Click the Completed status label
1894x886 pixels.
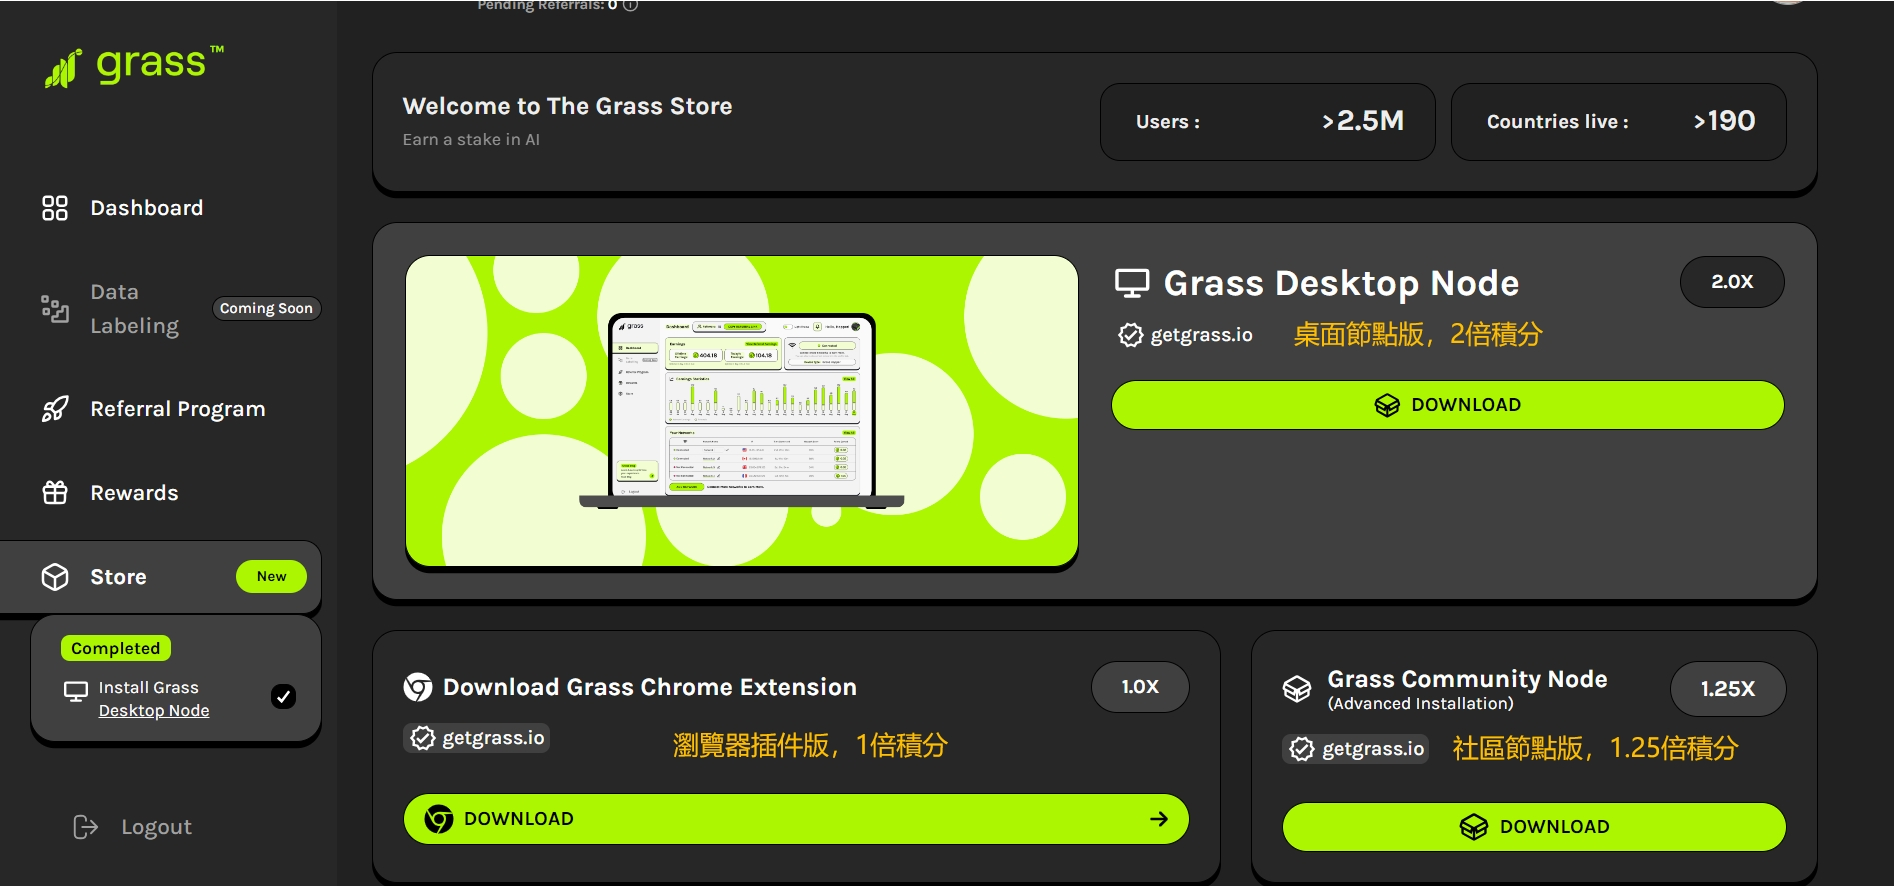point(116,648)
